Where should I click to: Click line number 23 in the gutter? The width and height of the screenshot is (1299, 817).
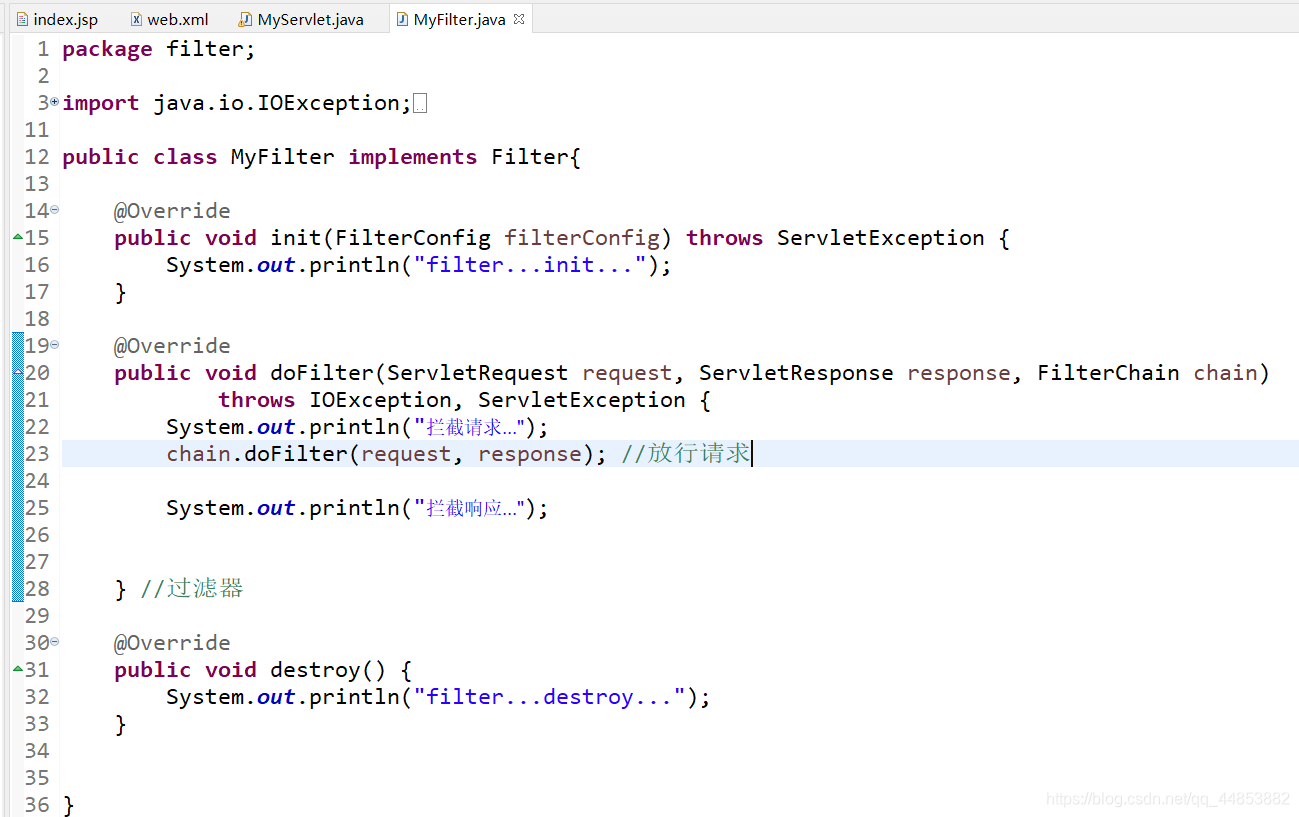37,454
